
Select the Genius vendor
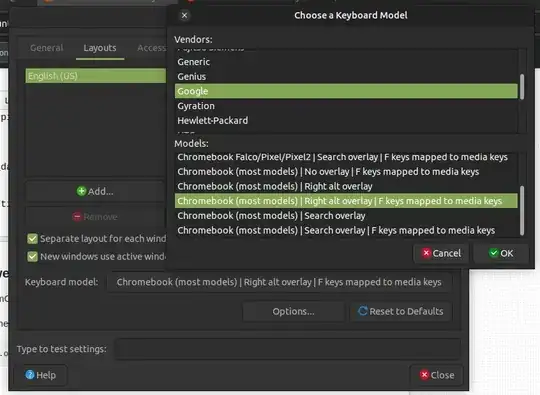pyautogui.click(x=346, y=76)
